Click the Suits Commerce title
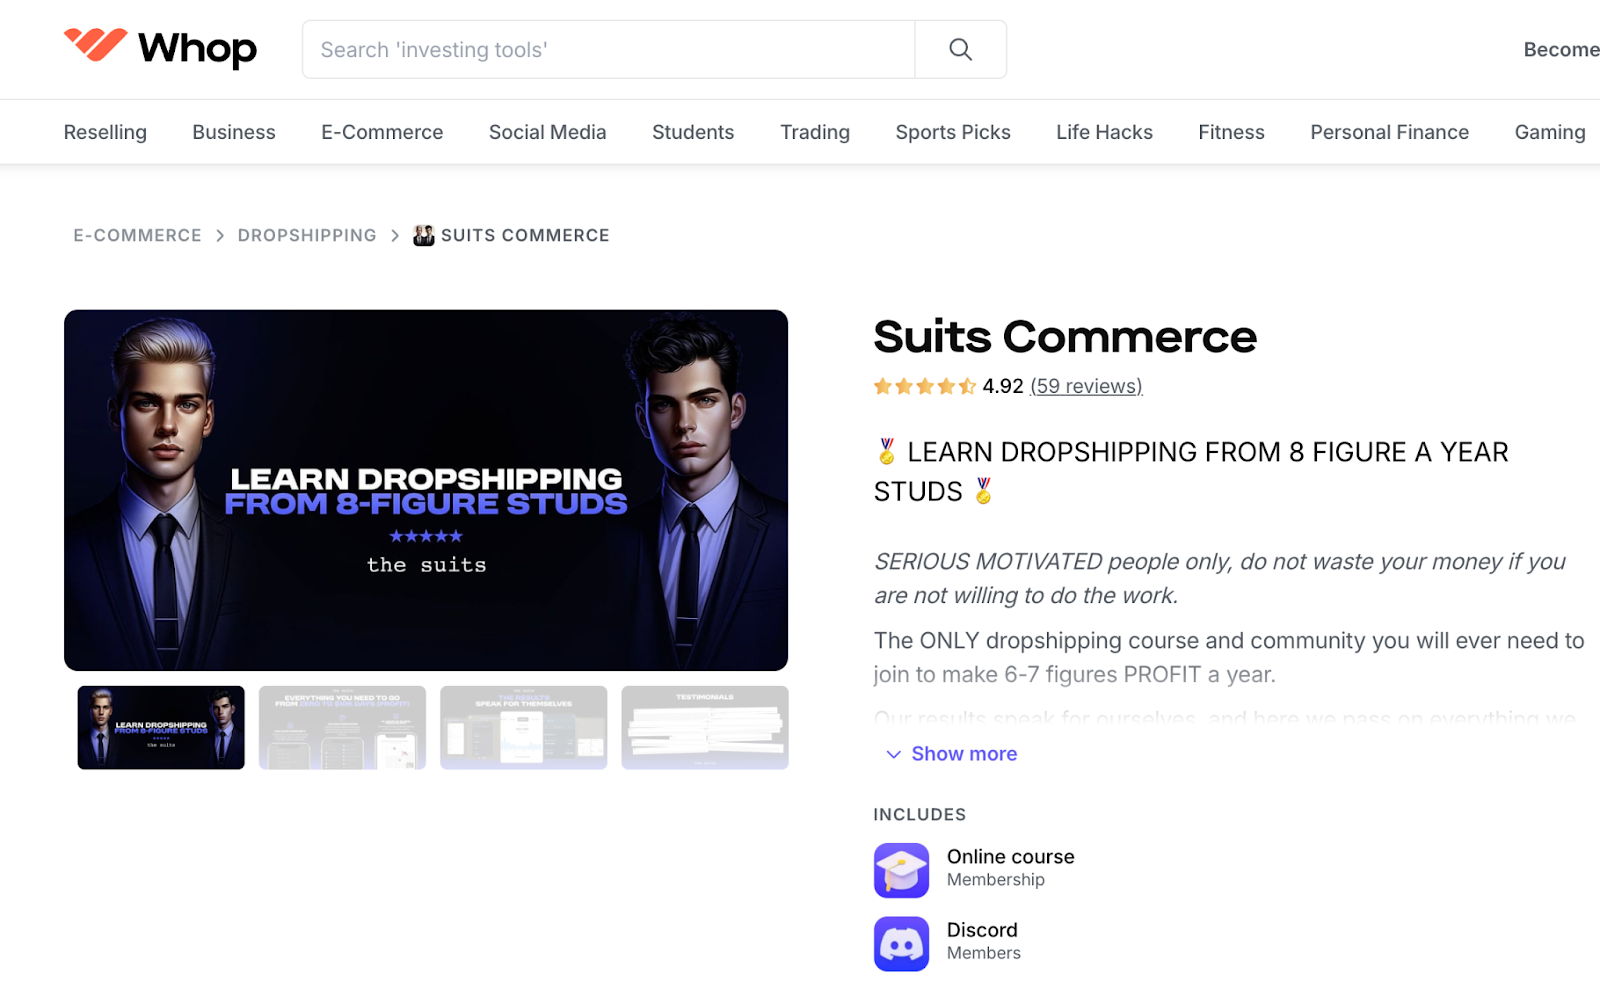The height and width of the screenshot is (986, 1600). (x=1065, y=337)
